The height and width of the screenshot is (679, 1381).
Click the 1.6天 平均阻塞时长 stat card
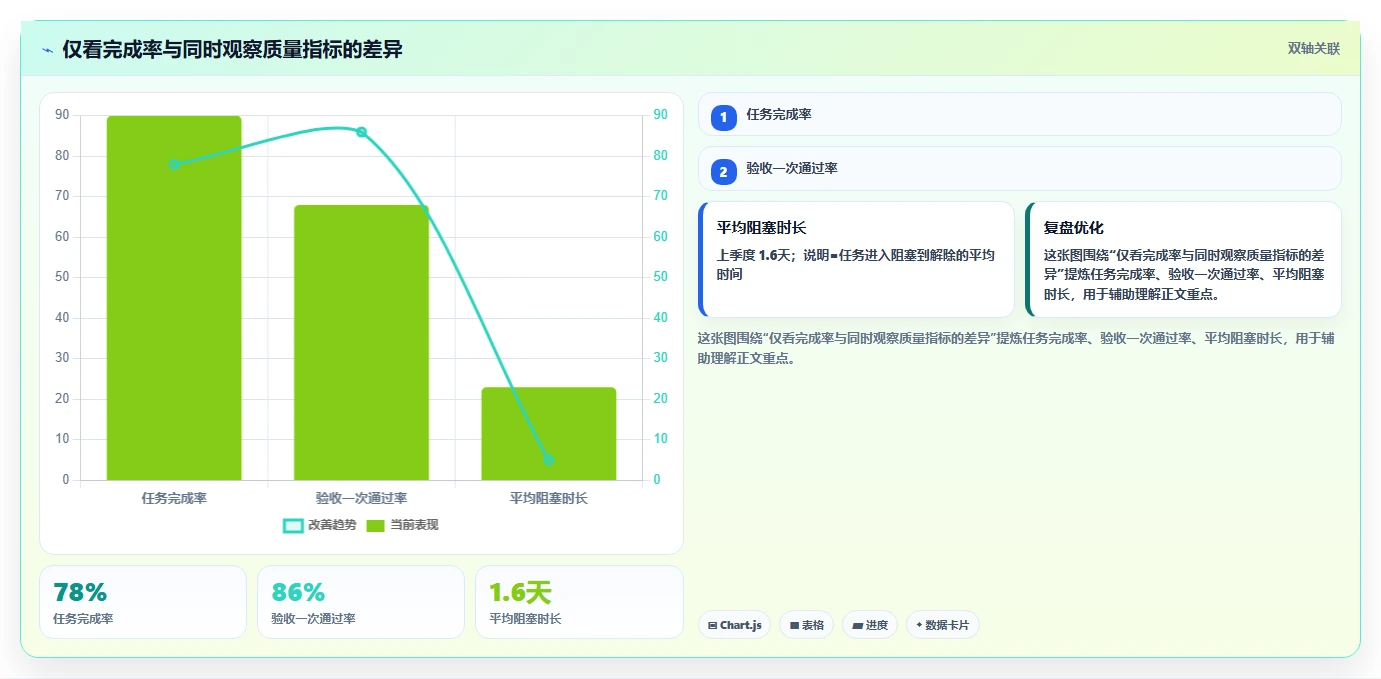coord(579,602)
